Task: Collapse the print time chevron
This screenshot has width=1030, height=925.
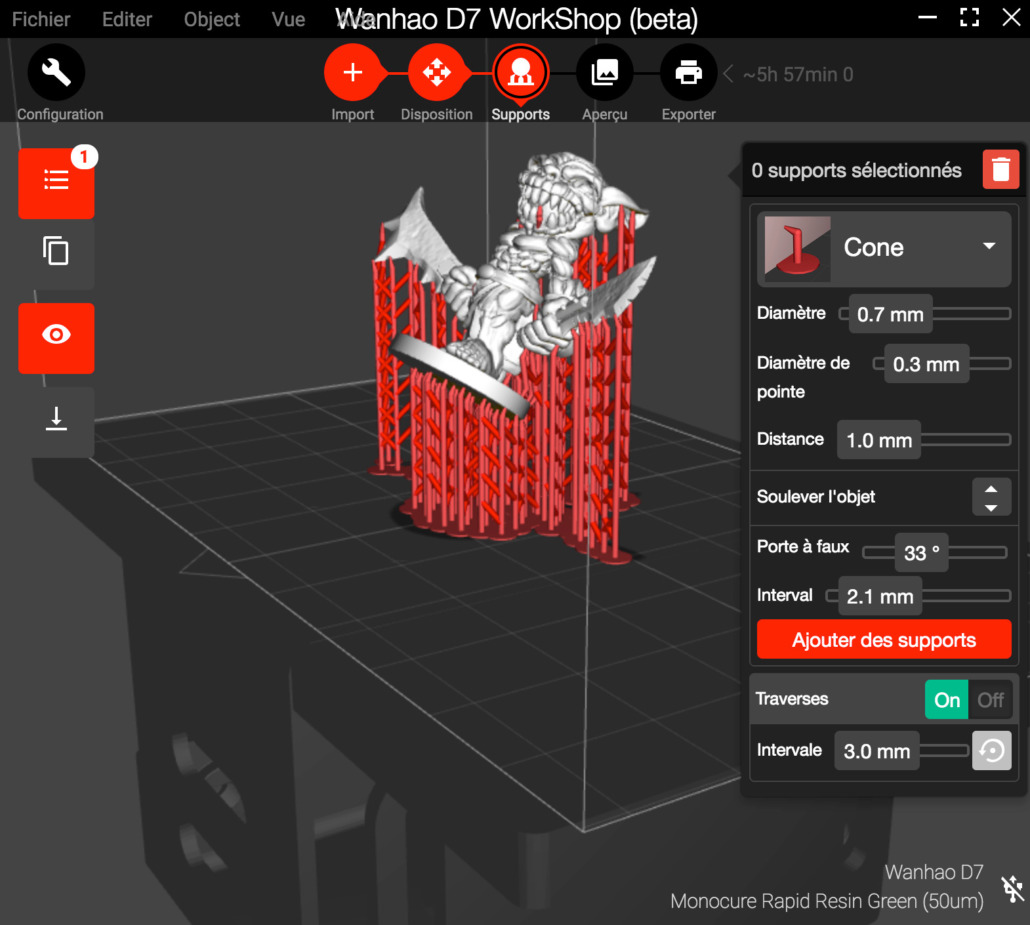Action: click(728, 74)
